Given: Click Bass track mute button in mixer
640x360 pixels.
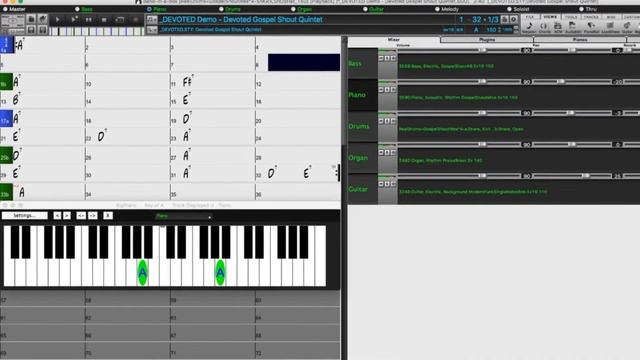Looking at the screenshot, I should coord(381,58).
